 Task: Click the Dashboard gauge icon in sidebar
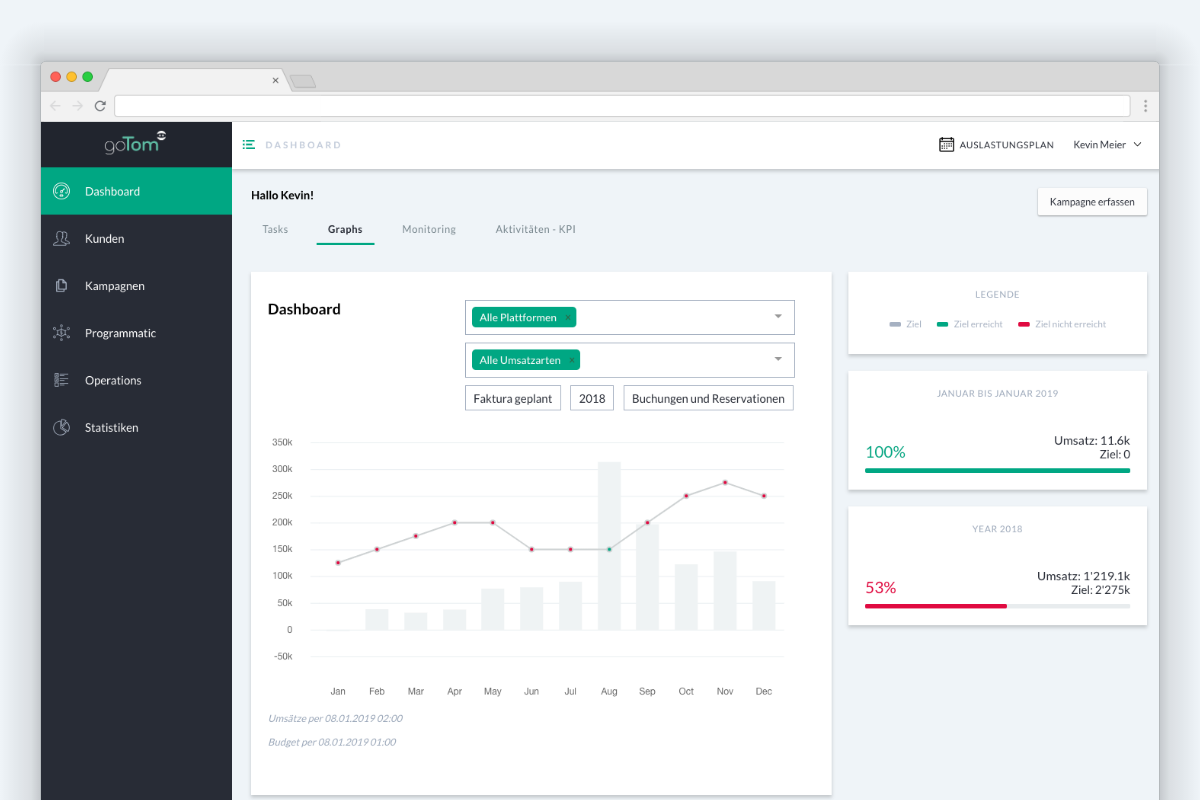pyautogui.click(x=61, y=191)
